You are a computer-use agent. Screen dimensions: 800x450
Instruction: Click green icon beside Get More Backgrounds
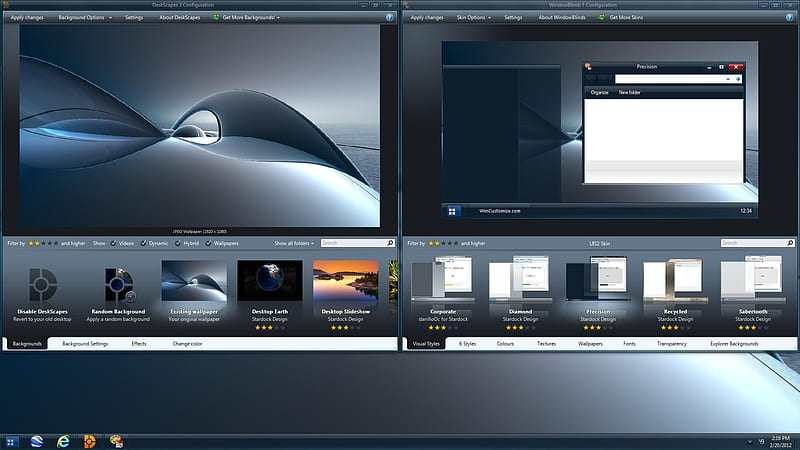[216, 17]
